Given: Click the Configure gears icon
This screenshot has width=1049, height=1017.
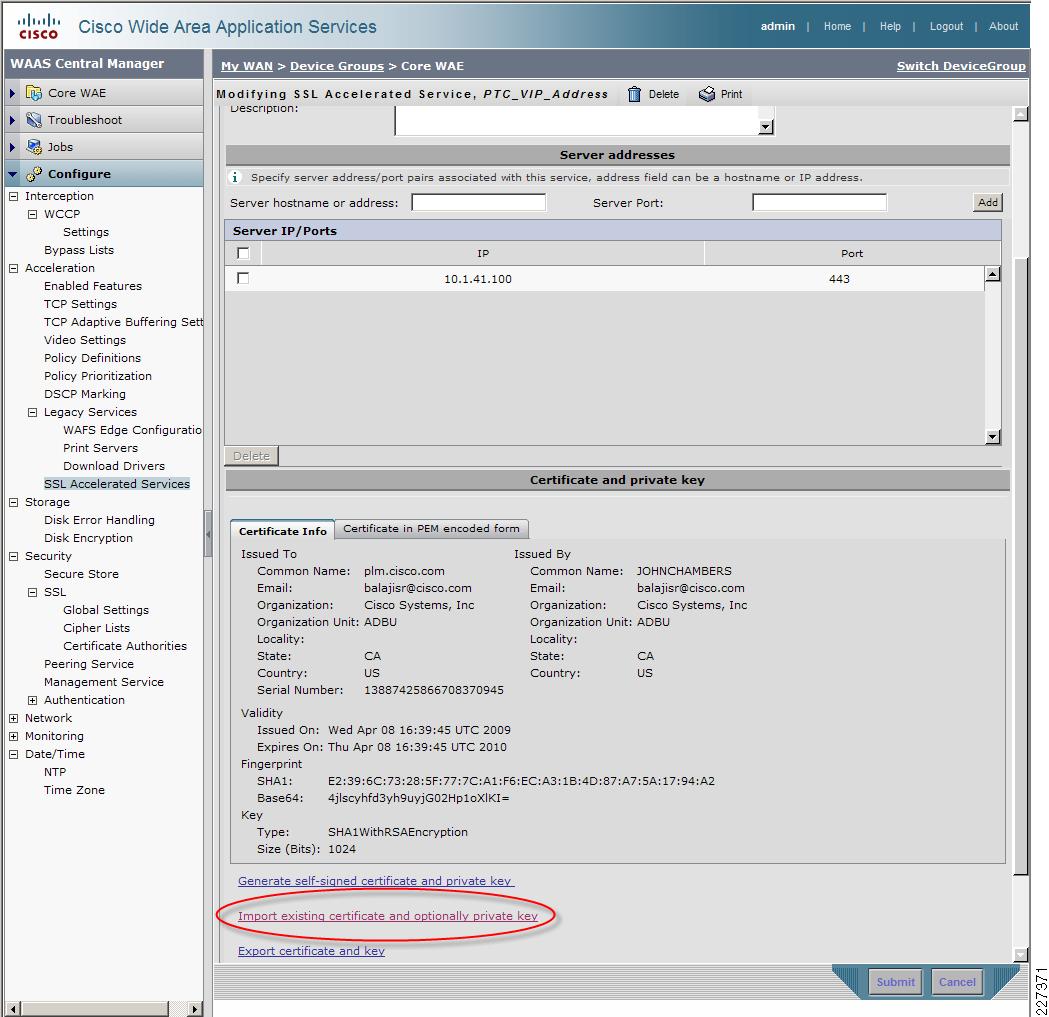Looking at the screenshot, I should pos(33,174).
